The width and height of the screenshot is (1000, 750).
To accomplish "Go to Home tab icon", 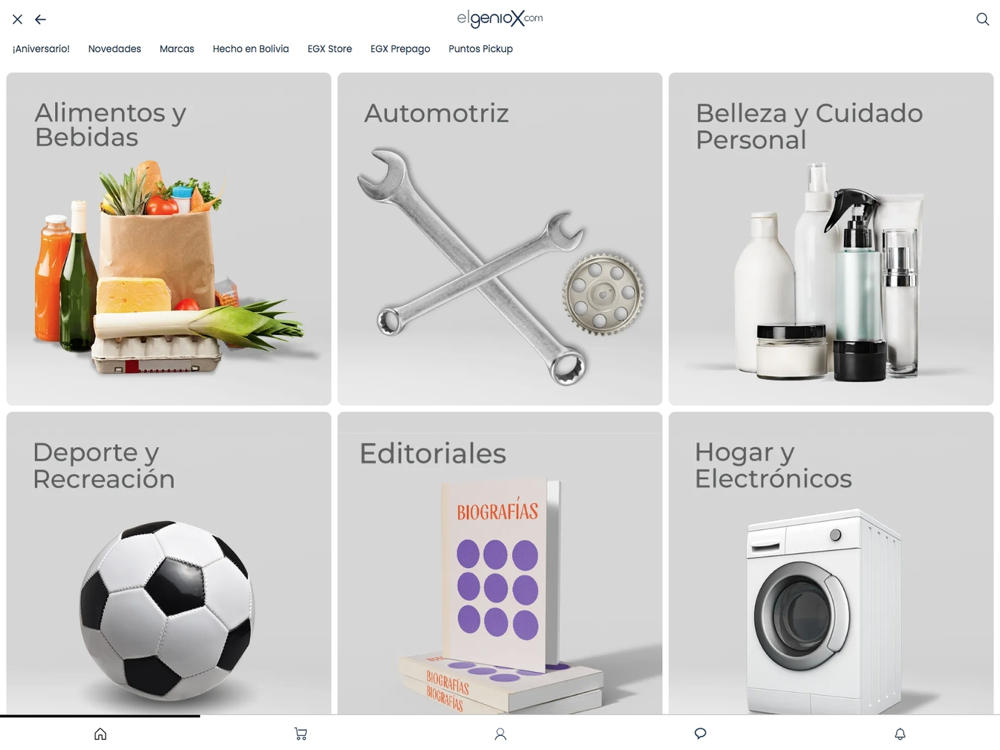I will [100, 734].
